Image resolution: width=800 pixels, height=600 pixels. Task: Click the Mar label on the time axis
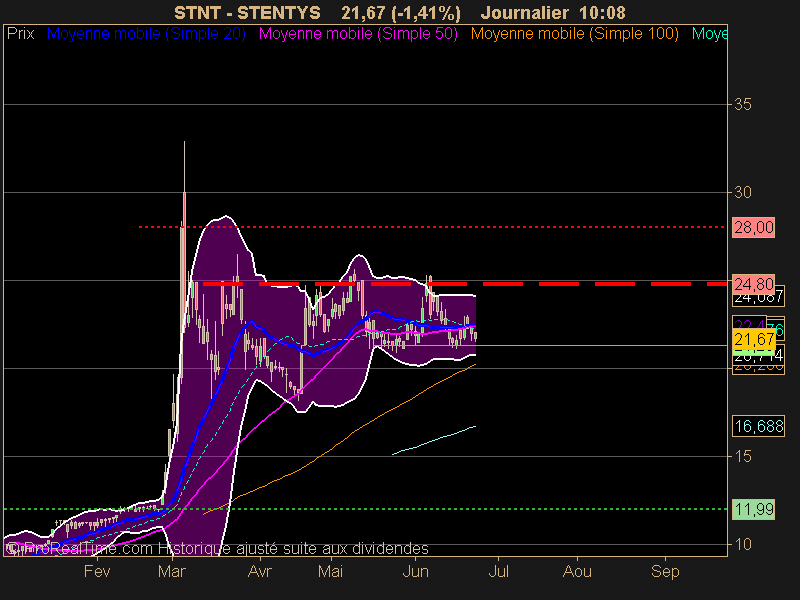point(172,571)
